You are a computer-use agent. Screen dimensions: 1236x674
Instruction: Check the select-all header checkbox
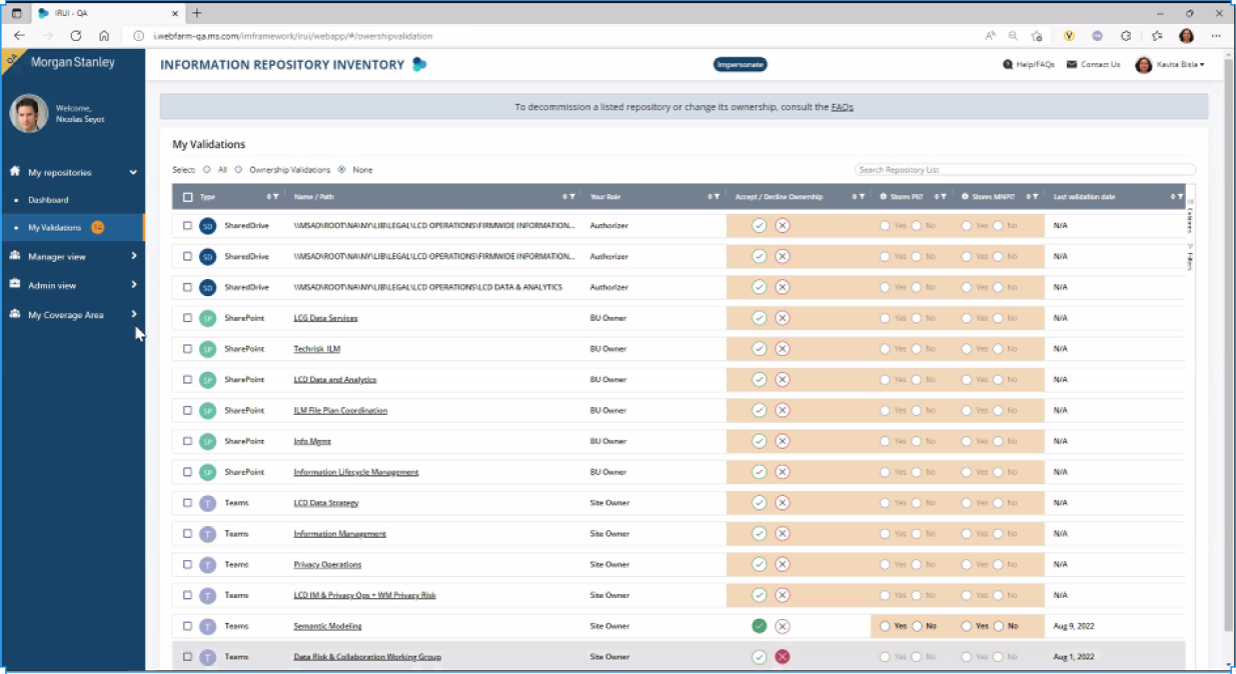(x=188, y=197)
